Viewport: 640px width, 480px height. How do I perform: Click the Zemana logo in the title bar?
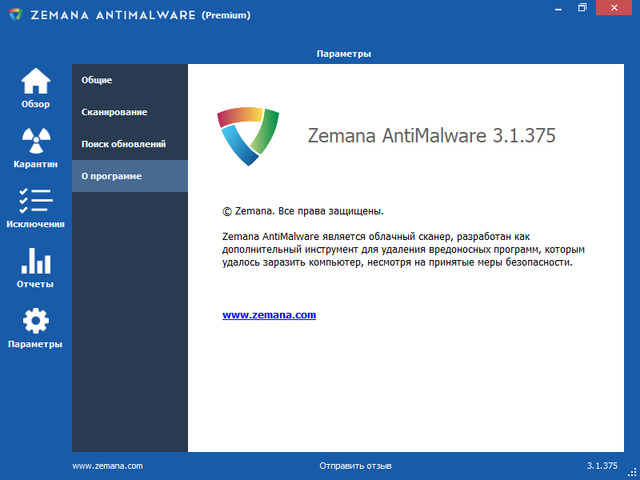click(14, 15)
